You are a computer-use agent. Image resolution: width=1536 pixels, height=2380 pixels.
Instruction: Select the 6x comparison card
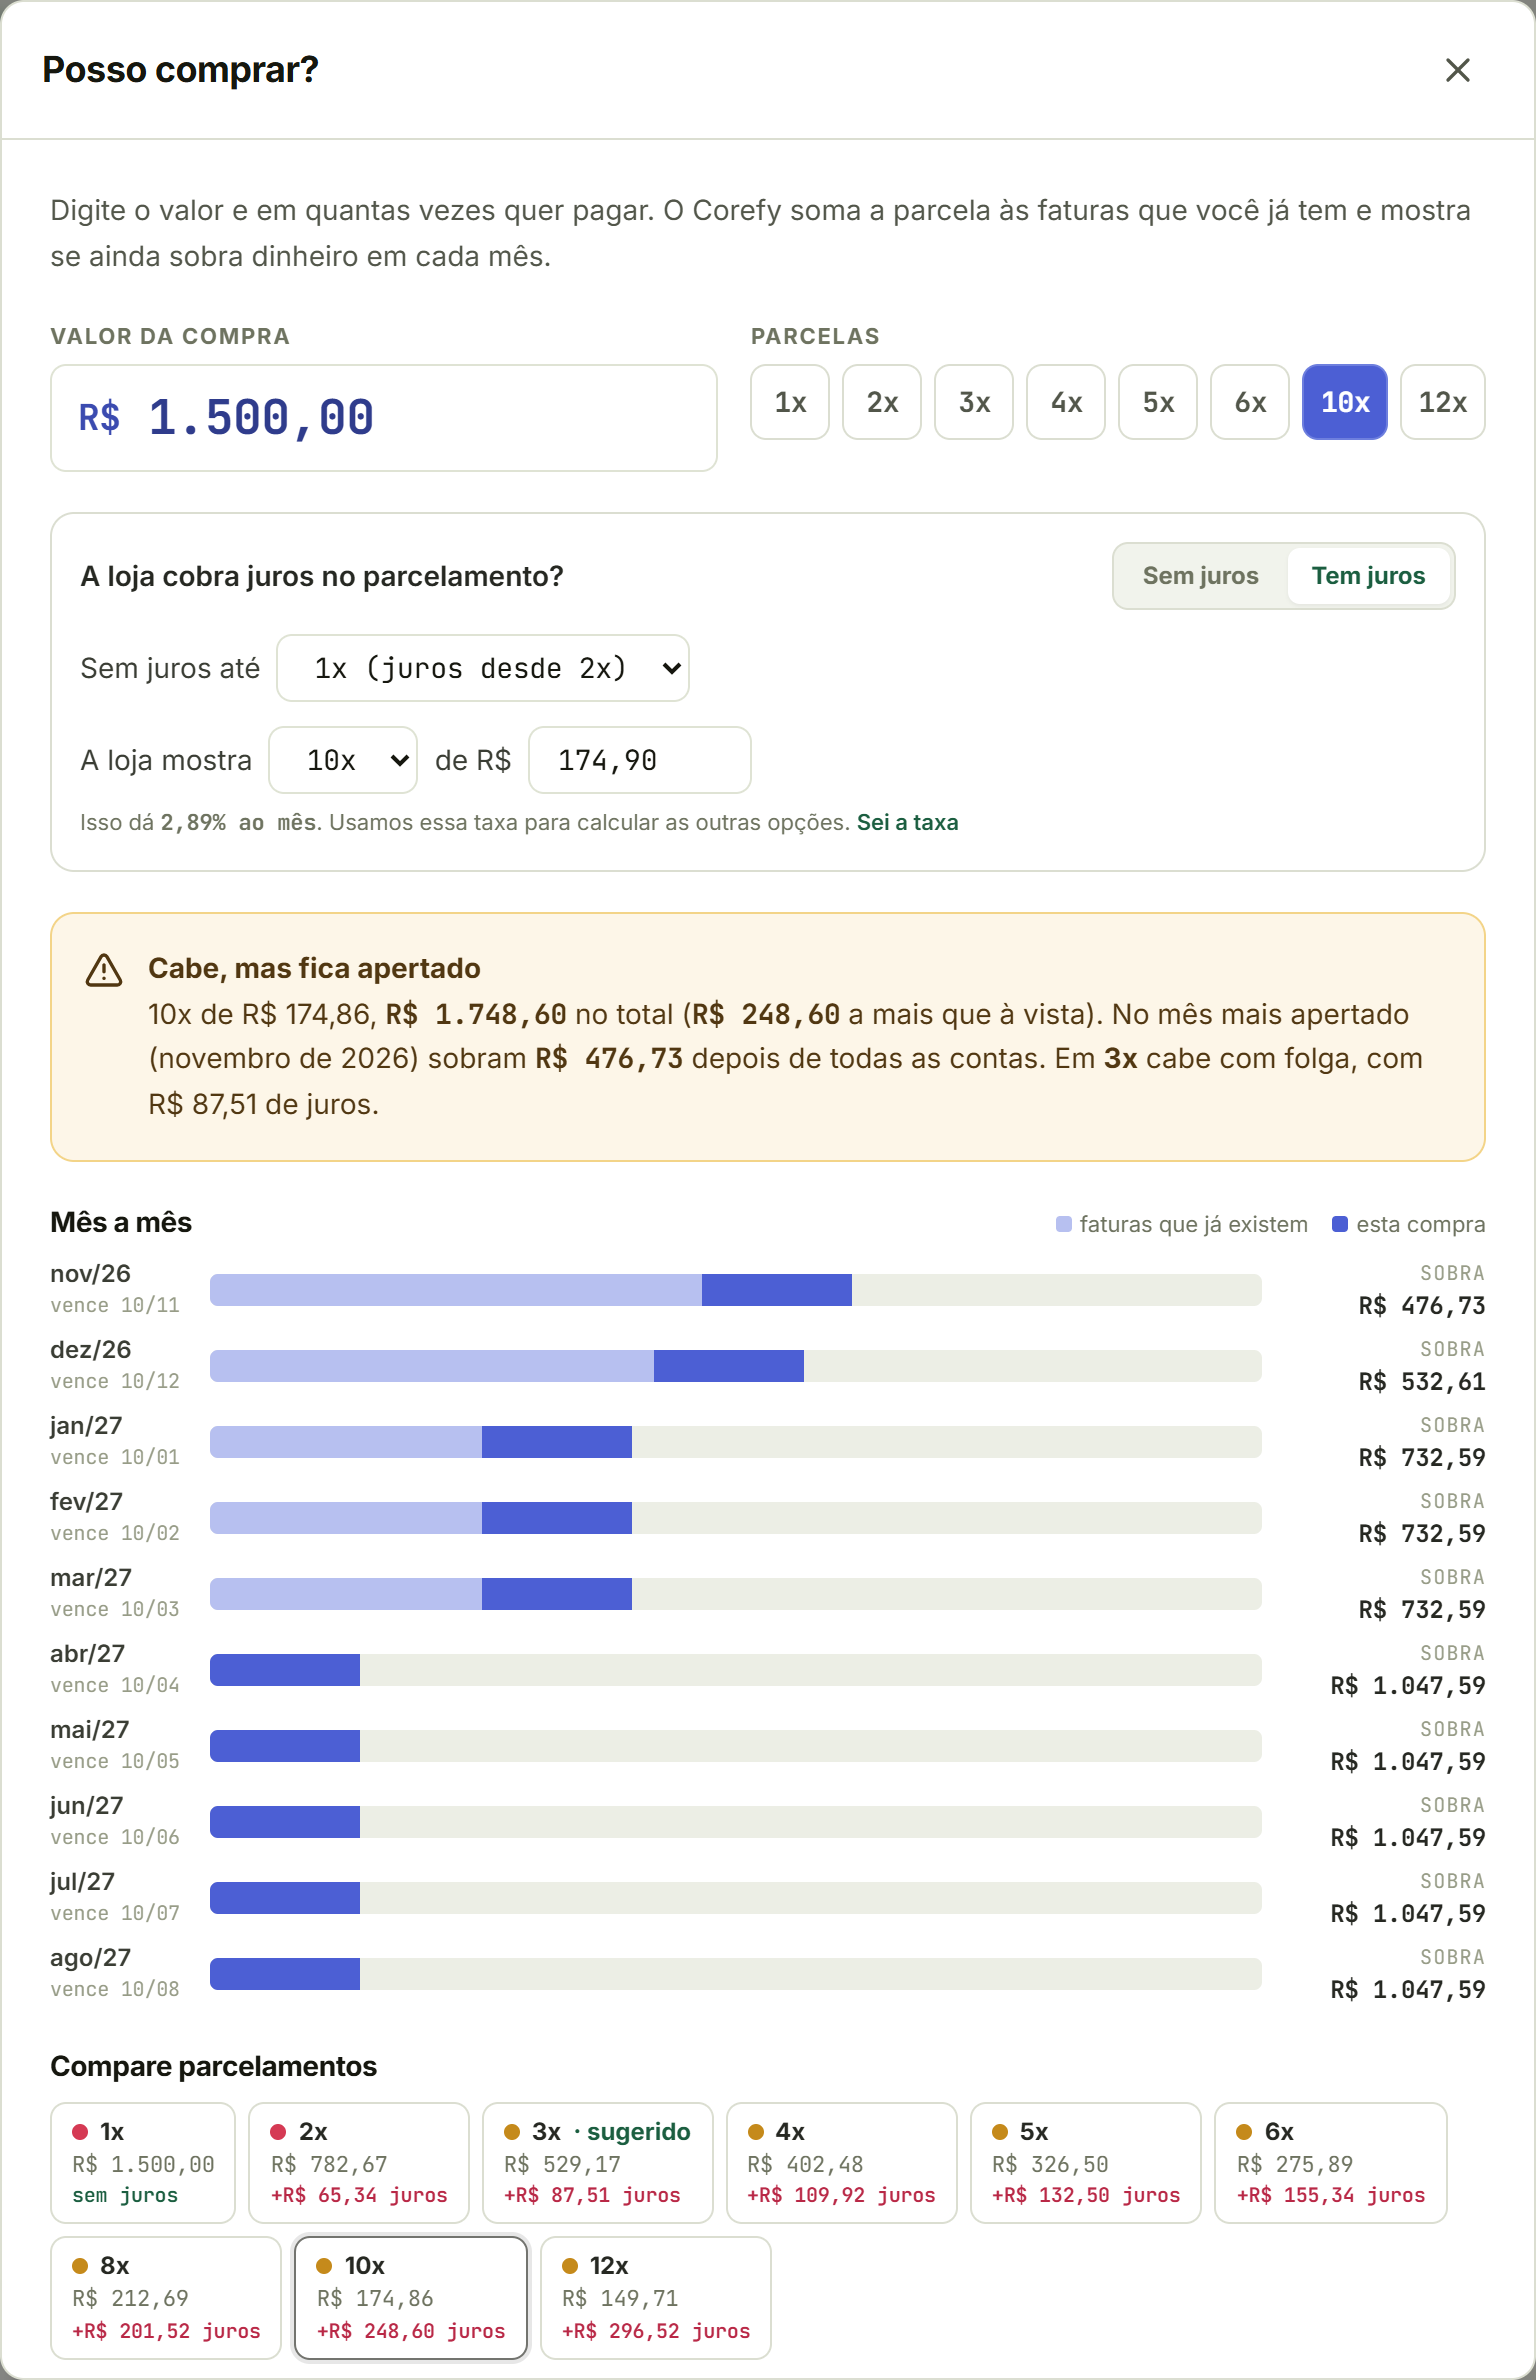1331,2163
